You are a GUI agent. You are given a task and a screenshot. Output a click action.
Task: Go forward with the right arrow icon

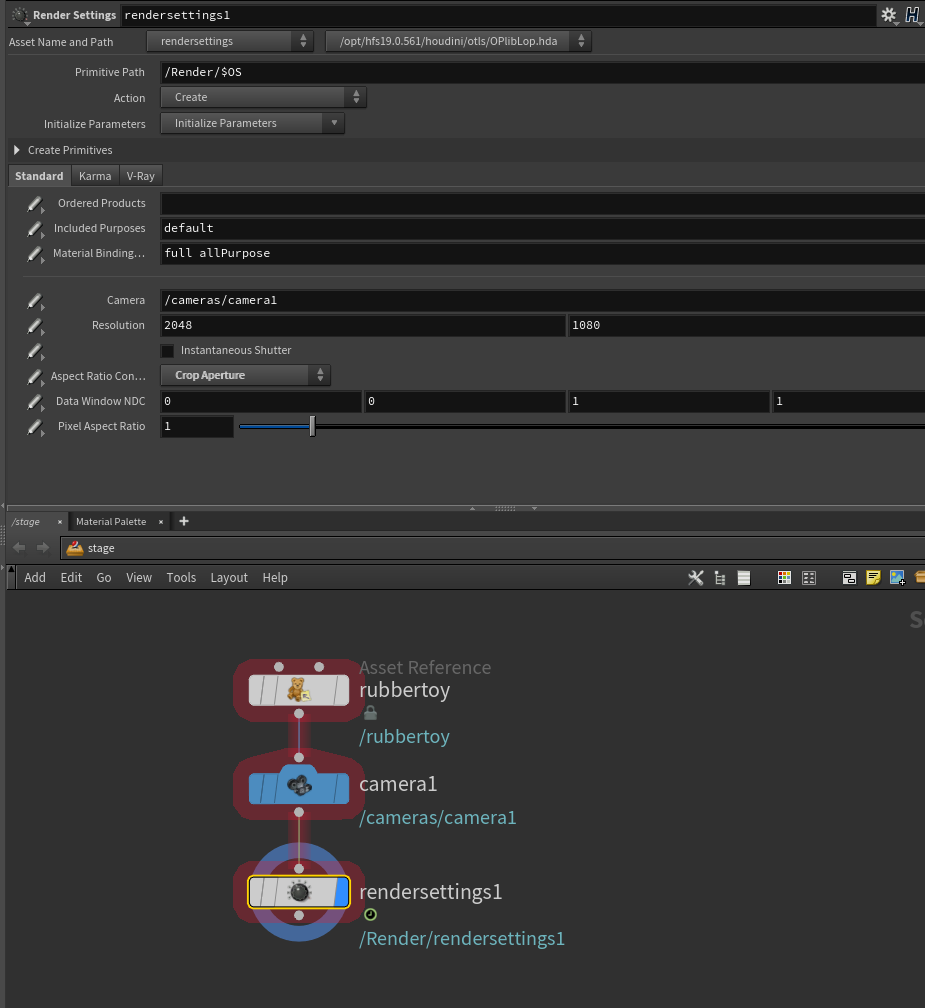(x=42, y=548)
